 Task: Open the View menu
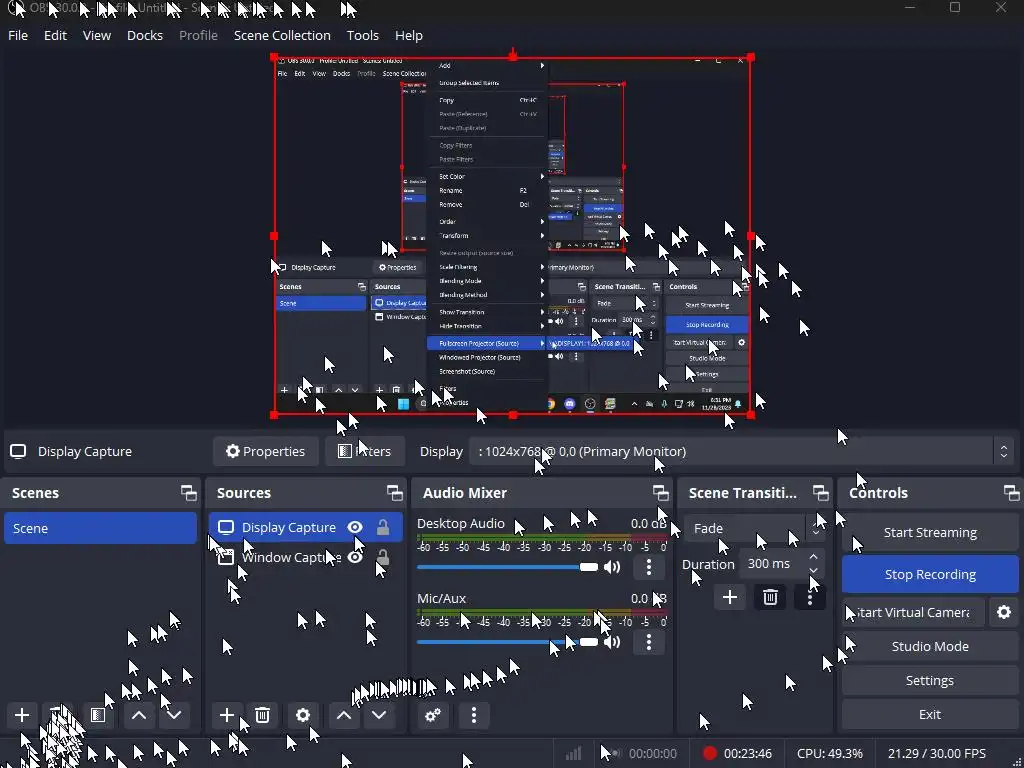[97, 35]
